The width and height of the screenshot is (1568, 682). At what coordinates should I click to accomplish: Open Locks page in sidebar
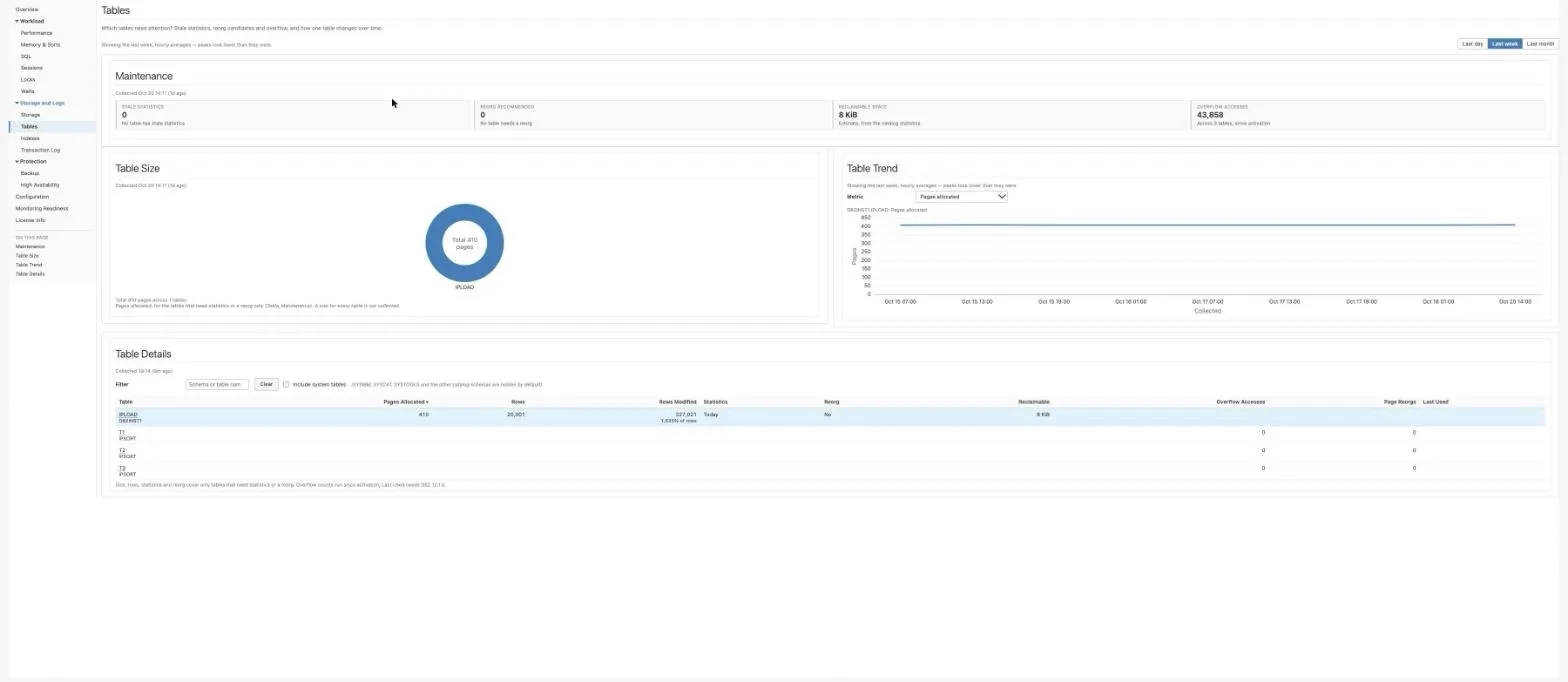point(28,80)
